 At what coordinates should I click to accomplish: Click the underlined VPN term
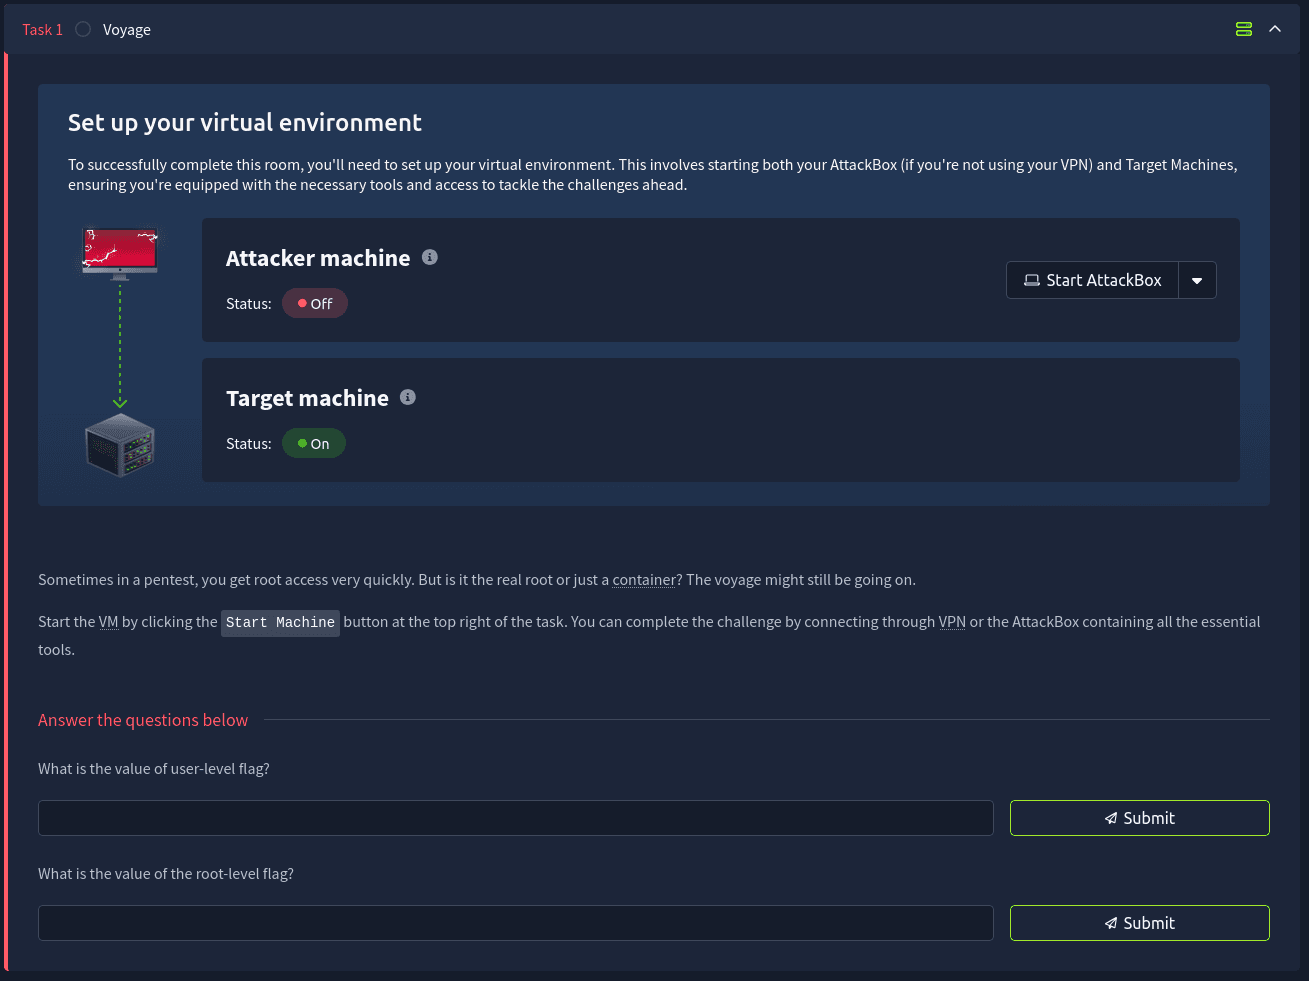(x=952, y=622)
